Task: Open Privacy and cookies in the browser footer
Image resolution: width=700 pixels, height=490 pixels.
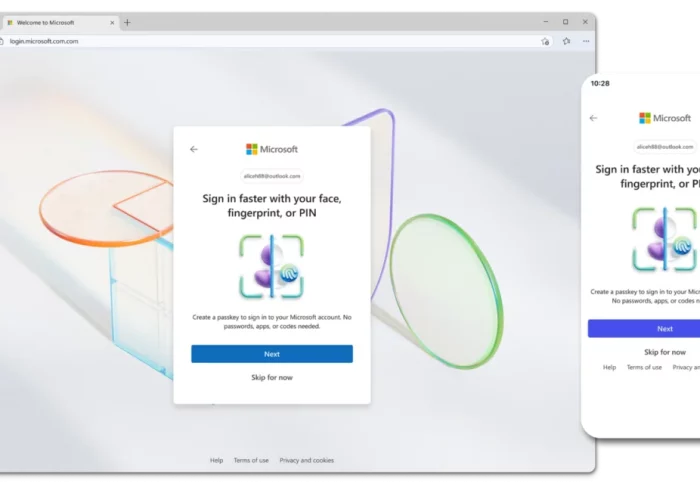Action: tap(307, 460)
